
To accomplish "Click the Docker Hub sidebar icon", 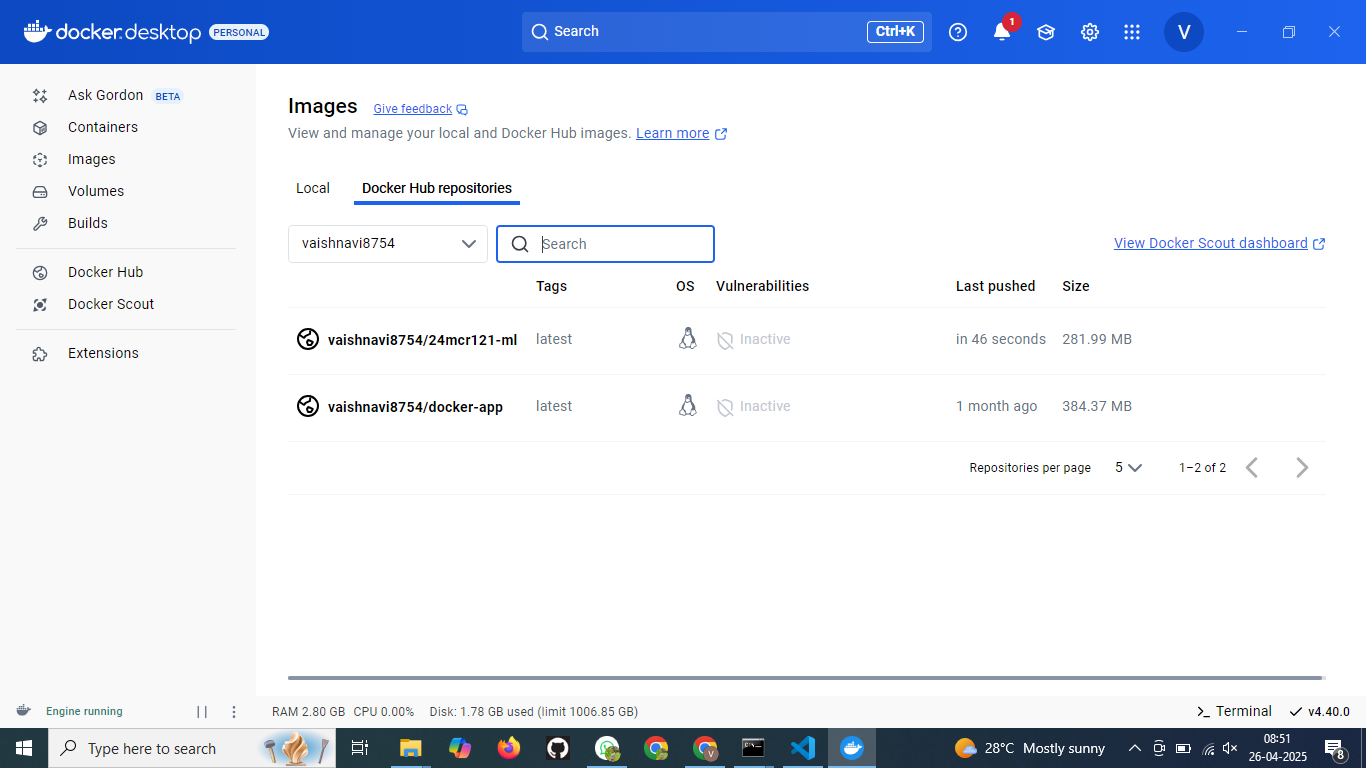I will [x=40, y=273].
